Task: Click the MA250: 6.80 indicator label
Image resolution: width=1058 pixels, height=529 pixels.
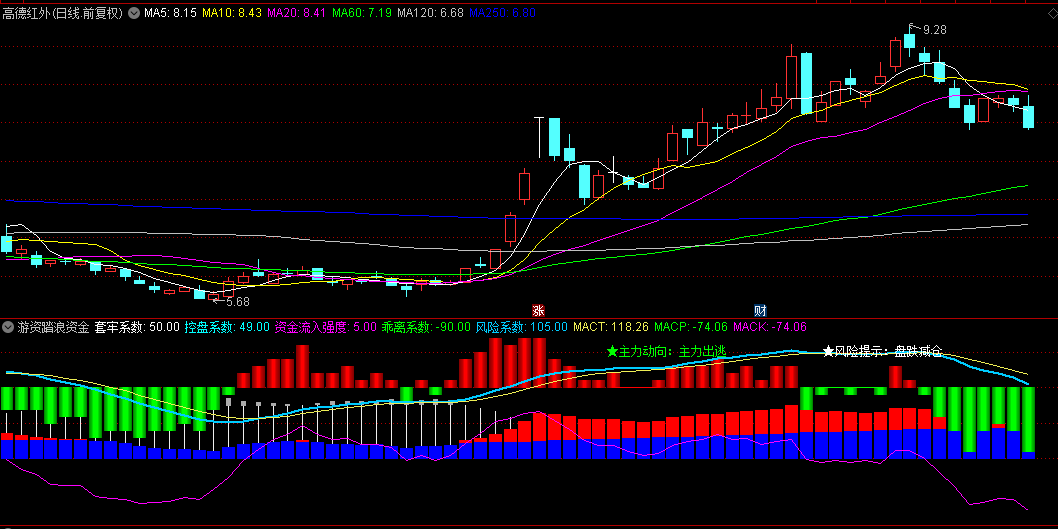Action: [x=503, y=13]
